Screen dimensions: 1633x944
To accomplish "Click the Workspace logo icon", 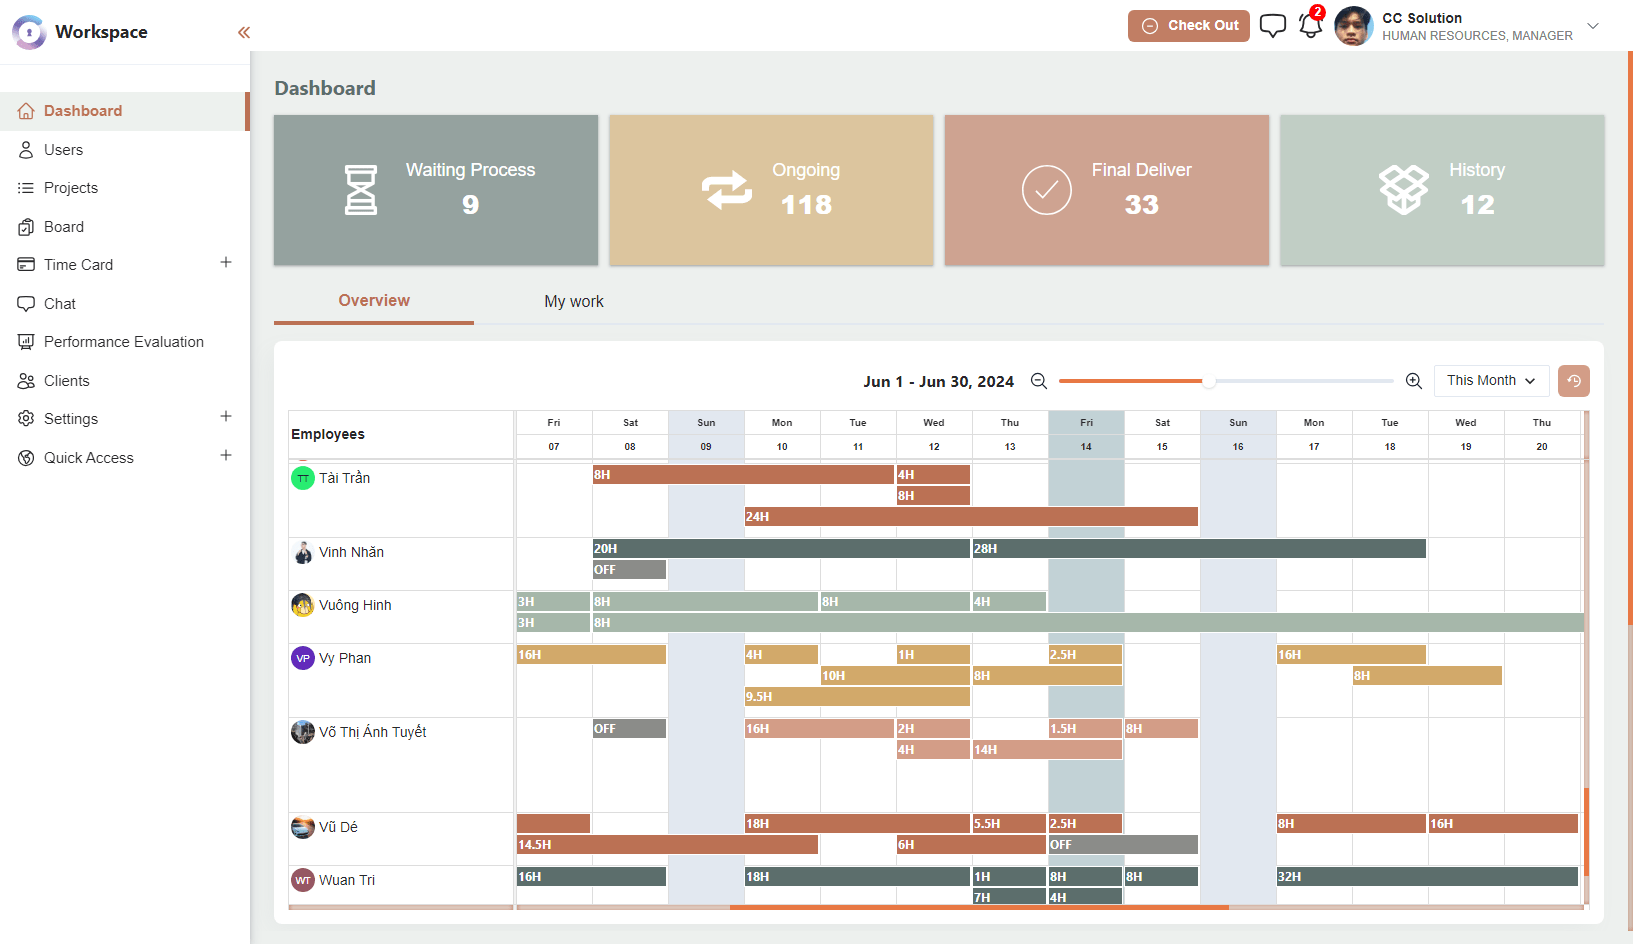I will click(29, 32).
